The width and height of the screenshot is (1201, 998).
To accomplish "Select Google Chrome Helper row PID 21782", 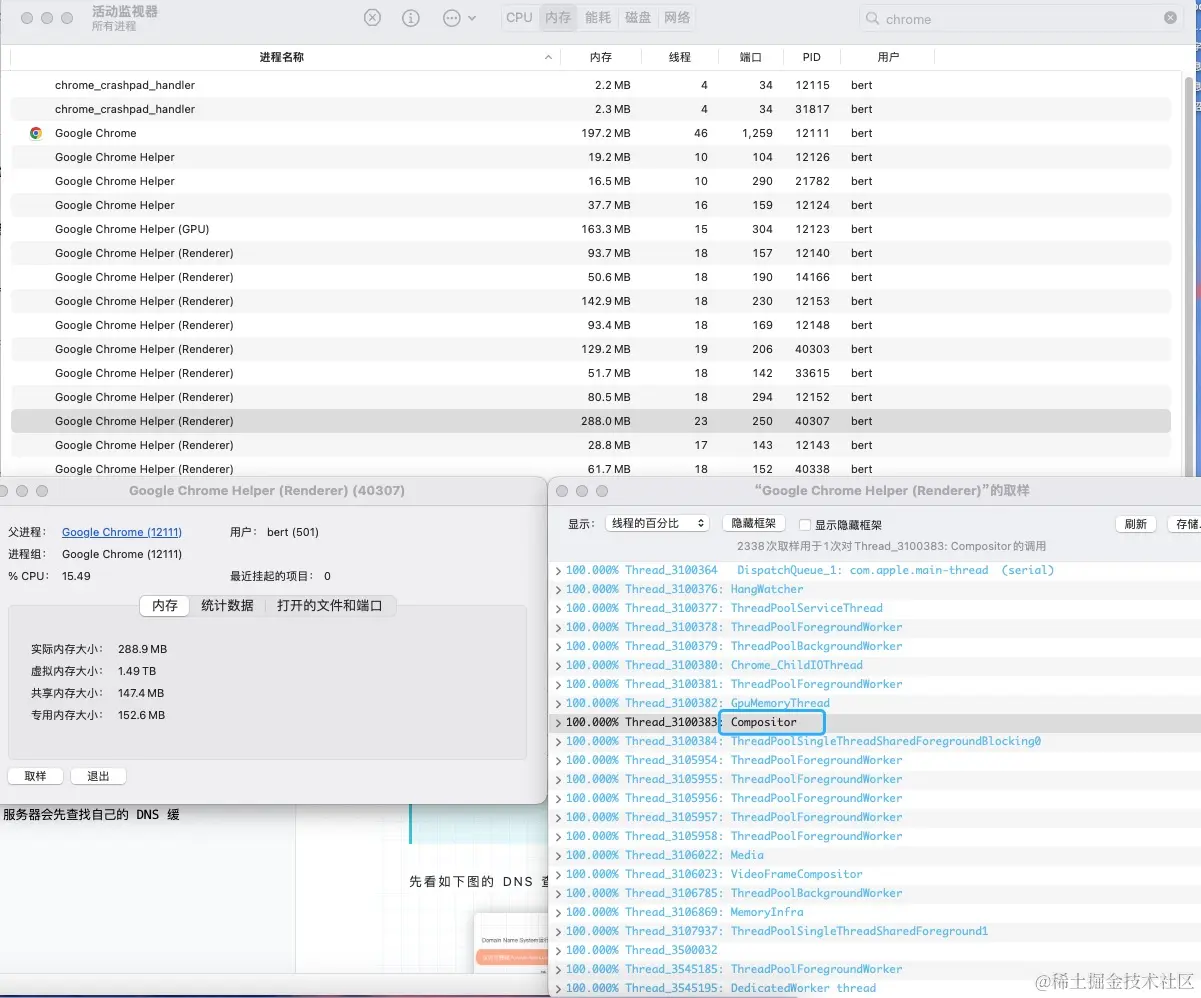I will [x=590, y=181].
